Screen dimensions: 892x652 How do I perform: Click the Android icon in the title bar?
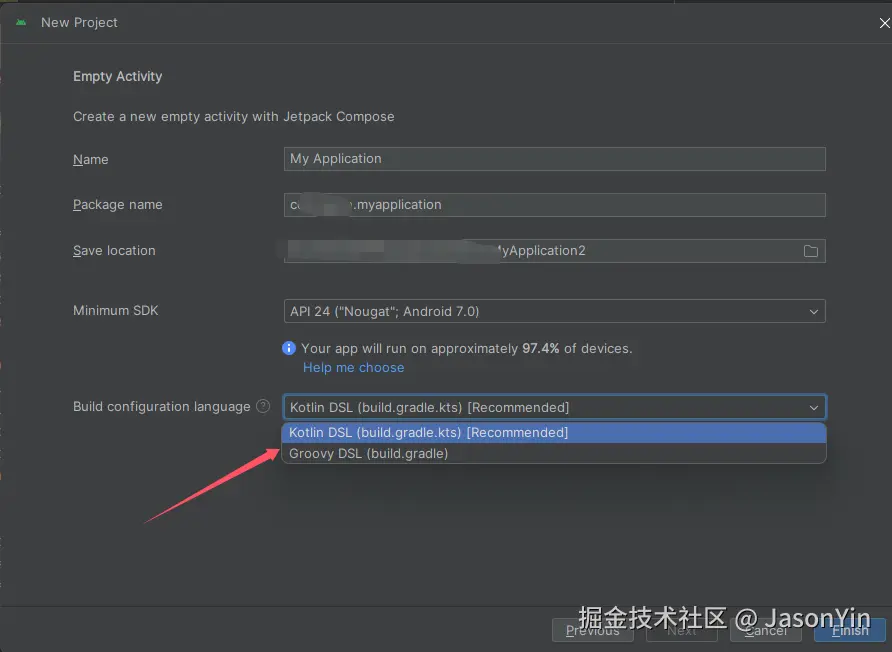tap(21, 23)
